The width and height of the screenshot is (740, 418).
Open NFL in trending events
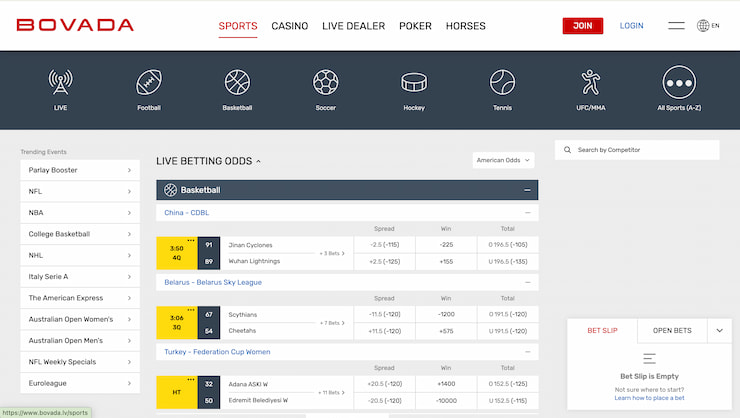coord(80,192)
